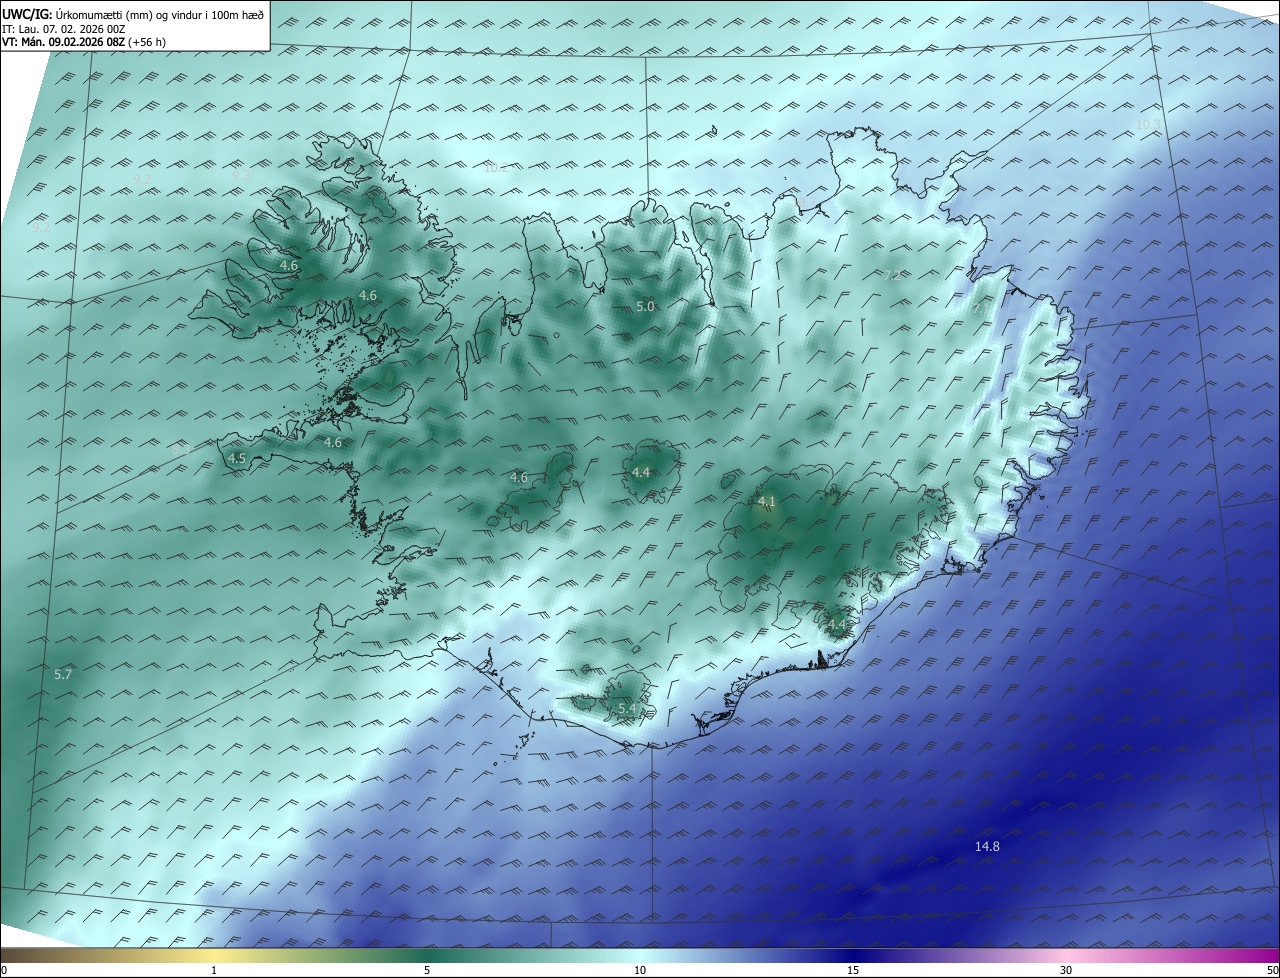Click the 5.0 value label
Image resolution: width=1280 pixels, height=978 pixels.
click(645, 307)
